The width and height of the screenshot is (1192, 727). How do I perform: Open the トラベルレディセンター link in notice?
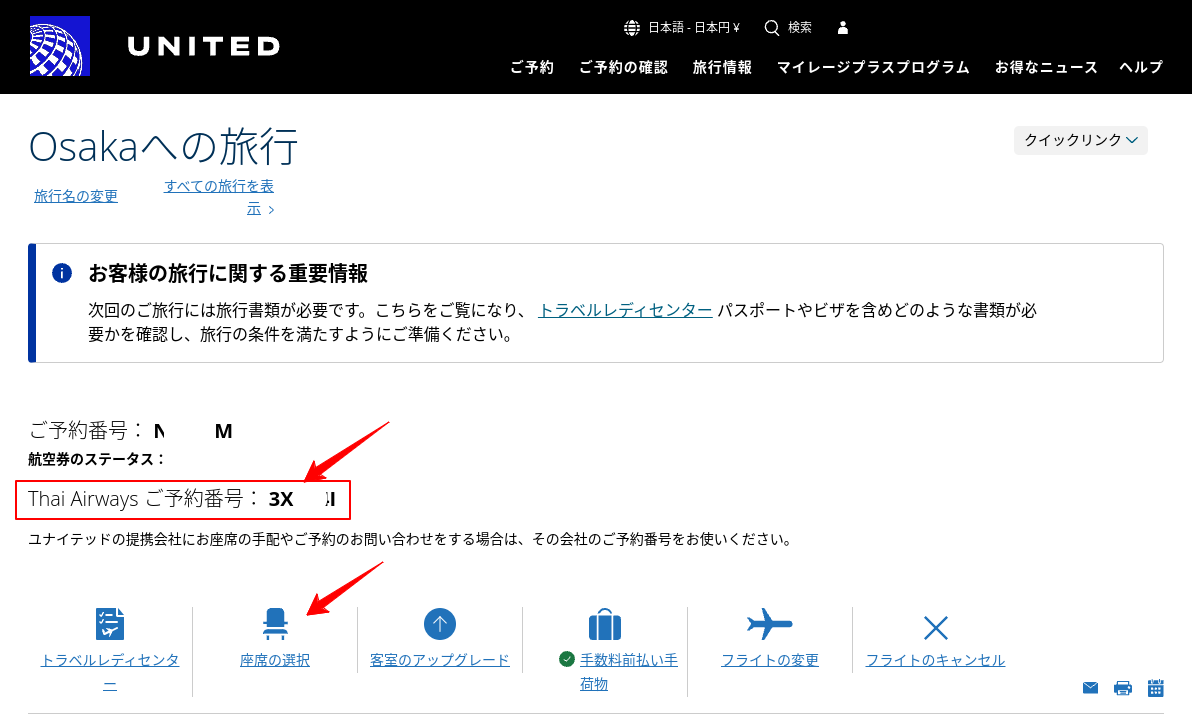[625, 310]
